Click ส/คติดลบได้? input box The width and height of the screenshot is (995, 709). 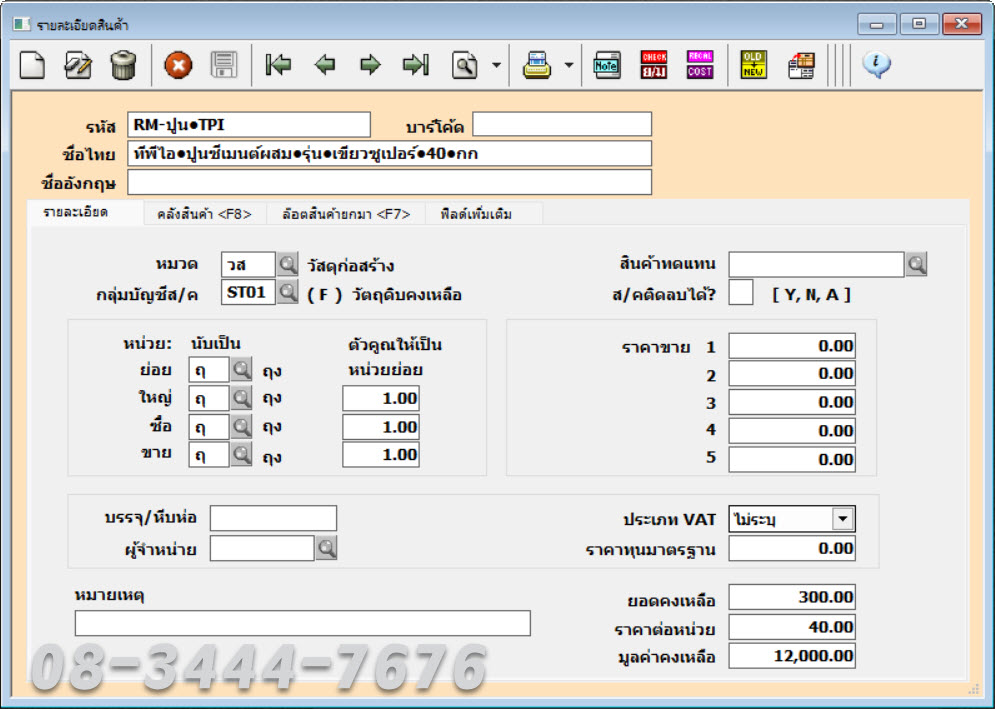tap(741, 293)
